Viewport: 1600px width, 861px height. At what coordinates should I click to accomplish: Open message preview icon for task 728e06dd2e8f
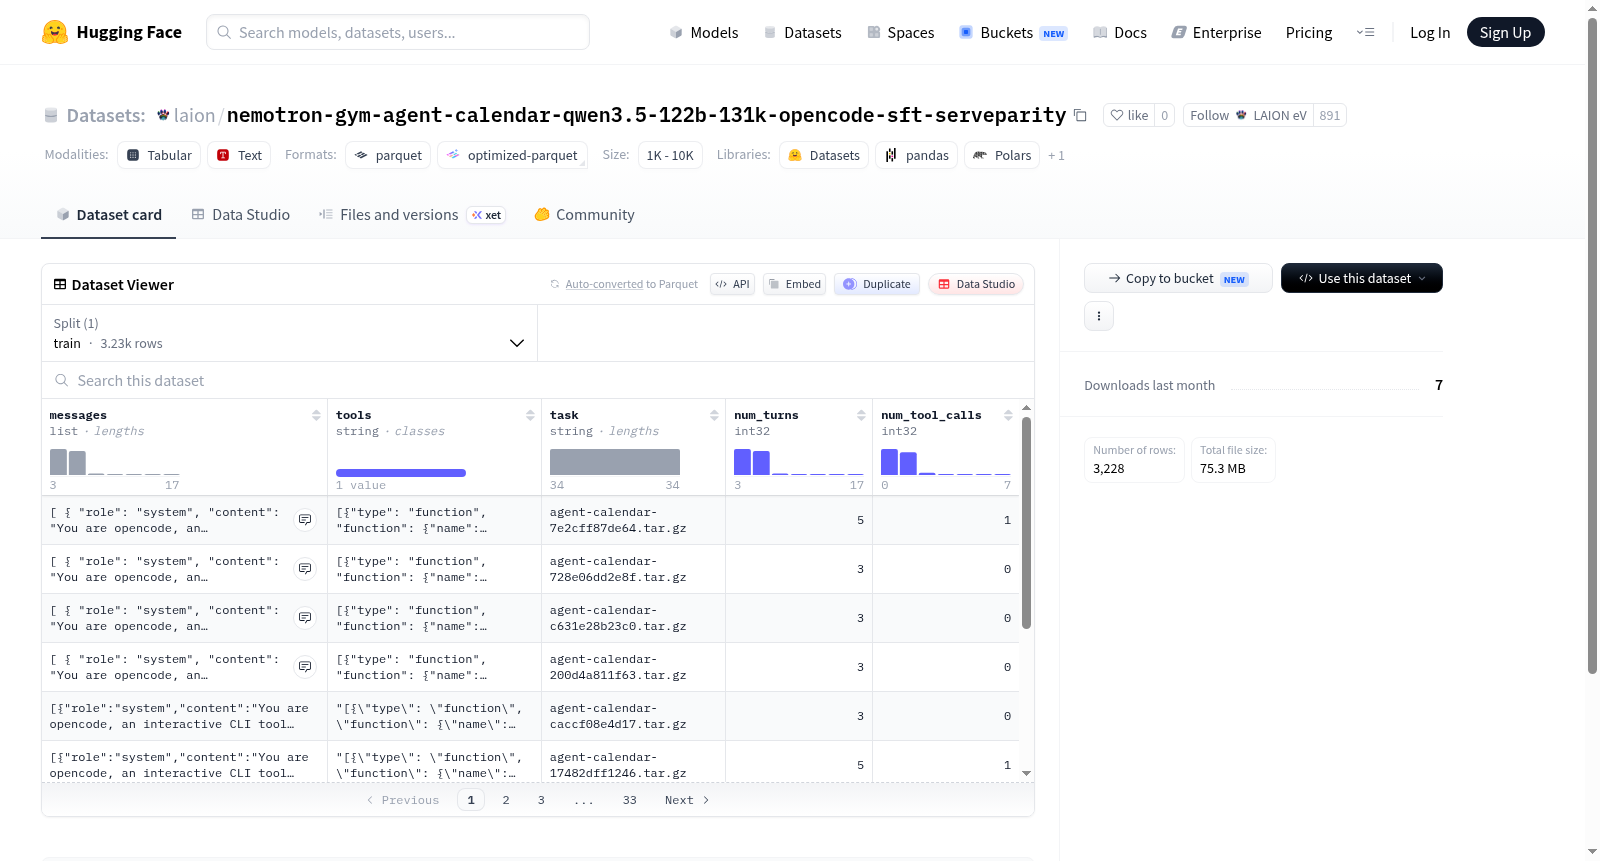coord(305,569)
